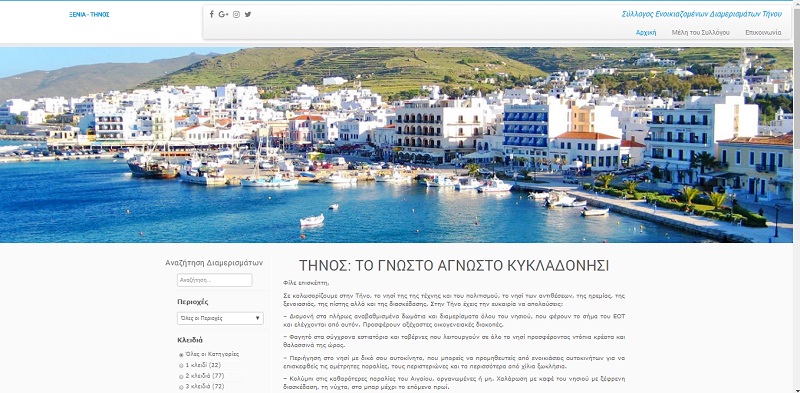Open the Επικοινωνία menu item

[x=763, y=33]
